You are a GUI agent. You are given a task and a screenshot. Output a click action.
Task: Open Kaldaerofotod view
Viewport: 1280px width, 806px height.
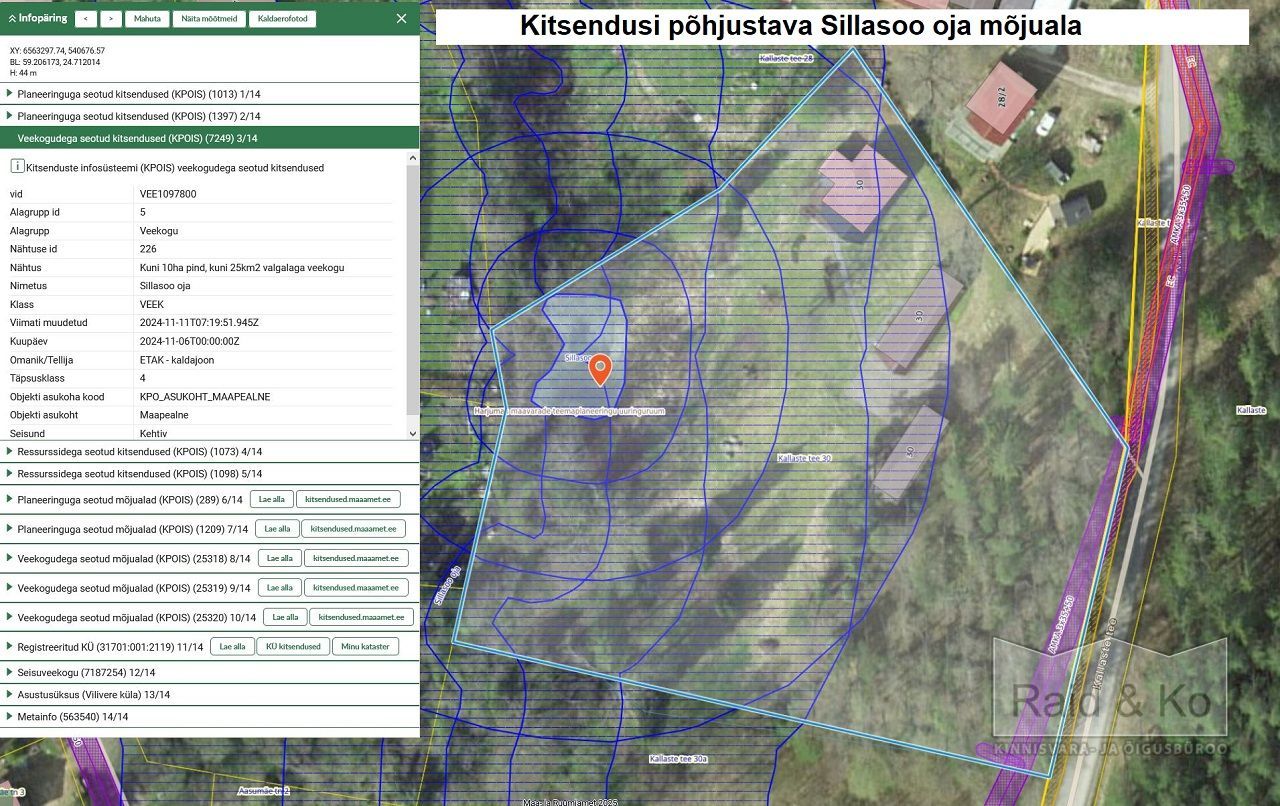pyautogui.click(x=282, y=19)
